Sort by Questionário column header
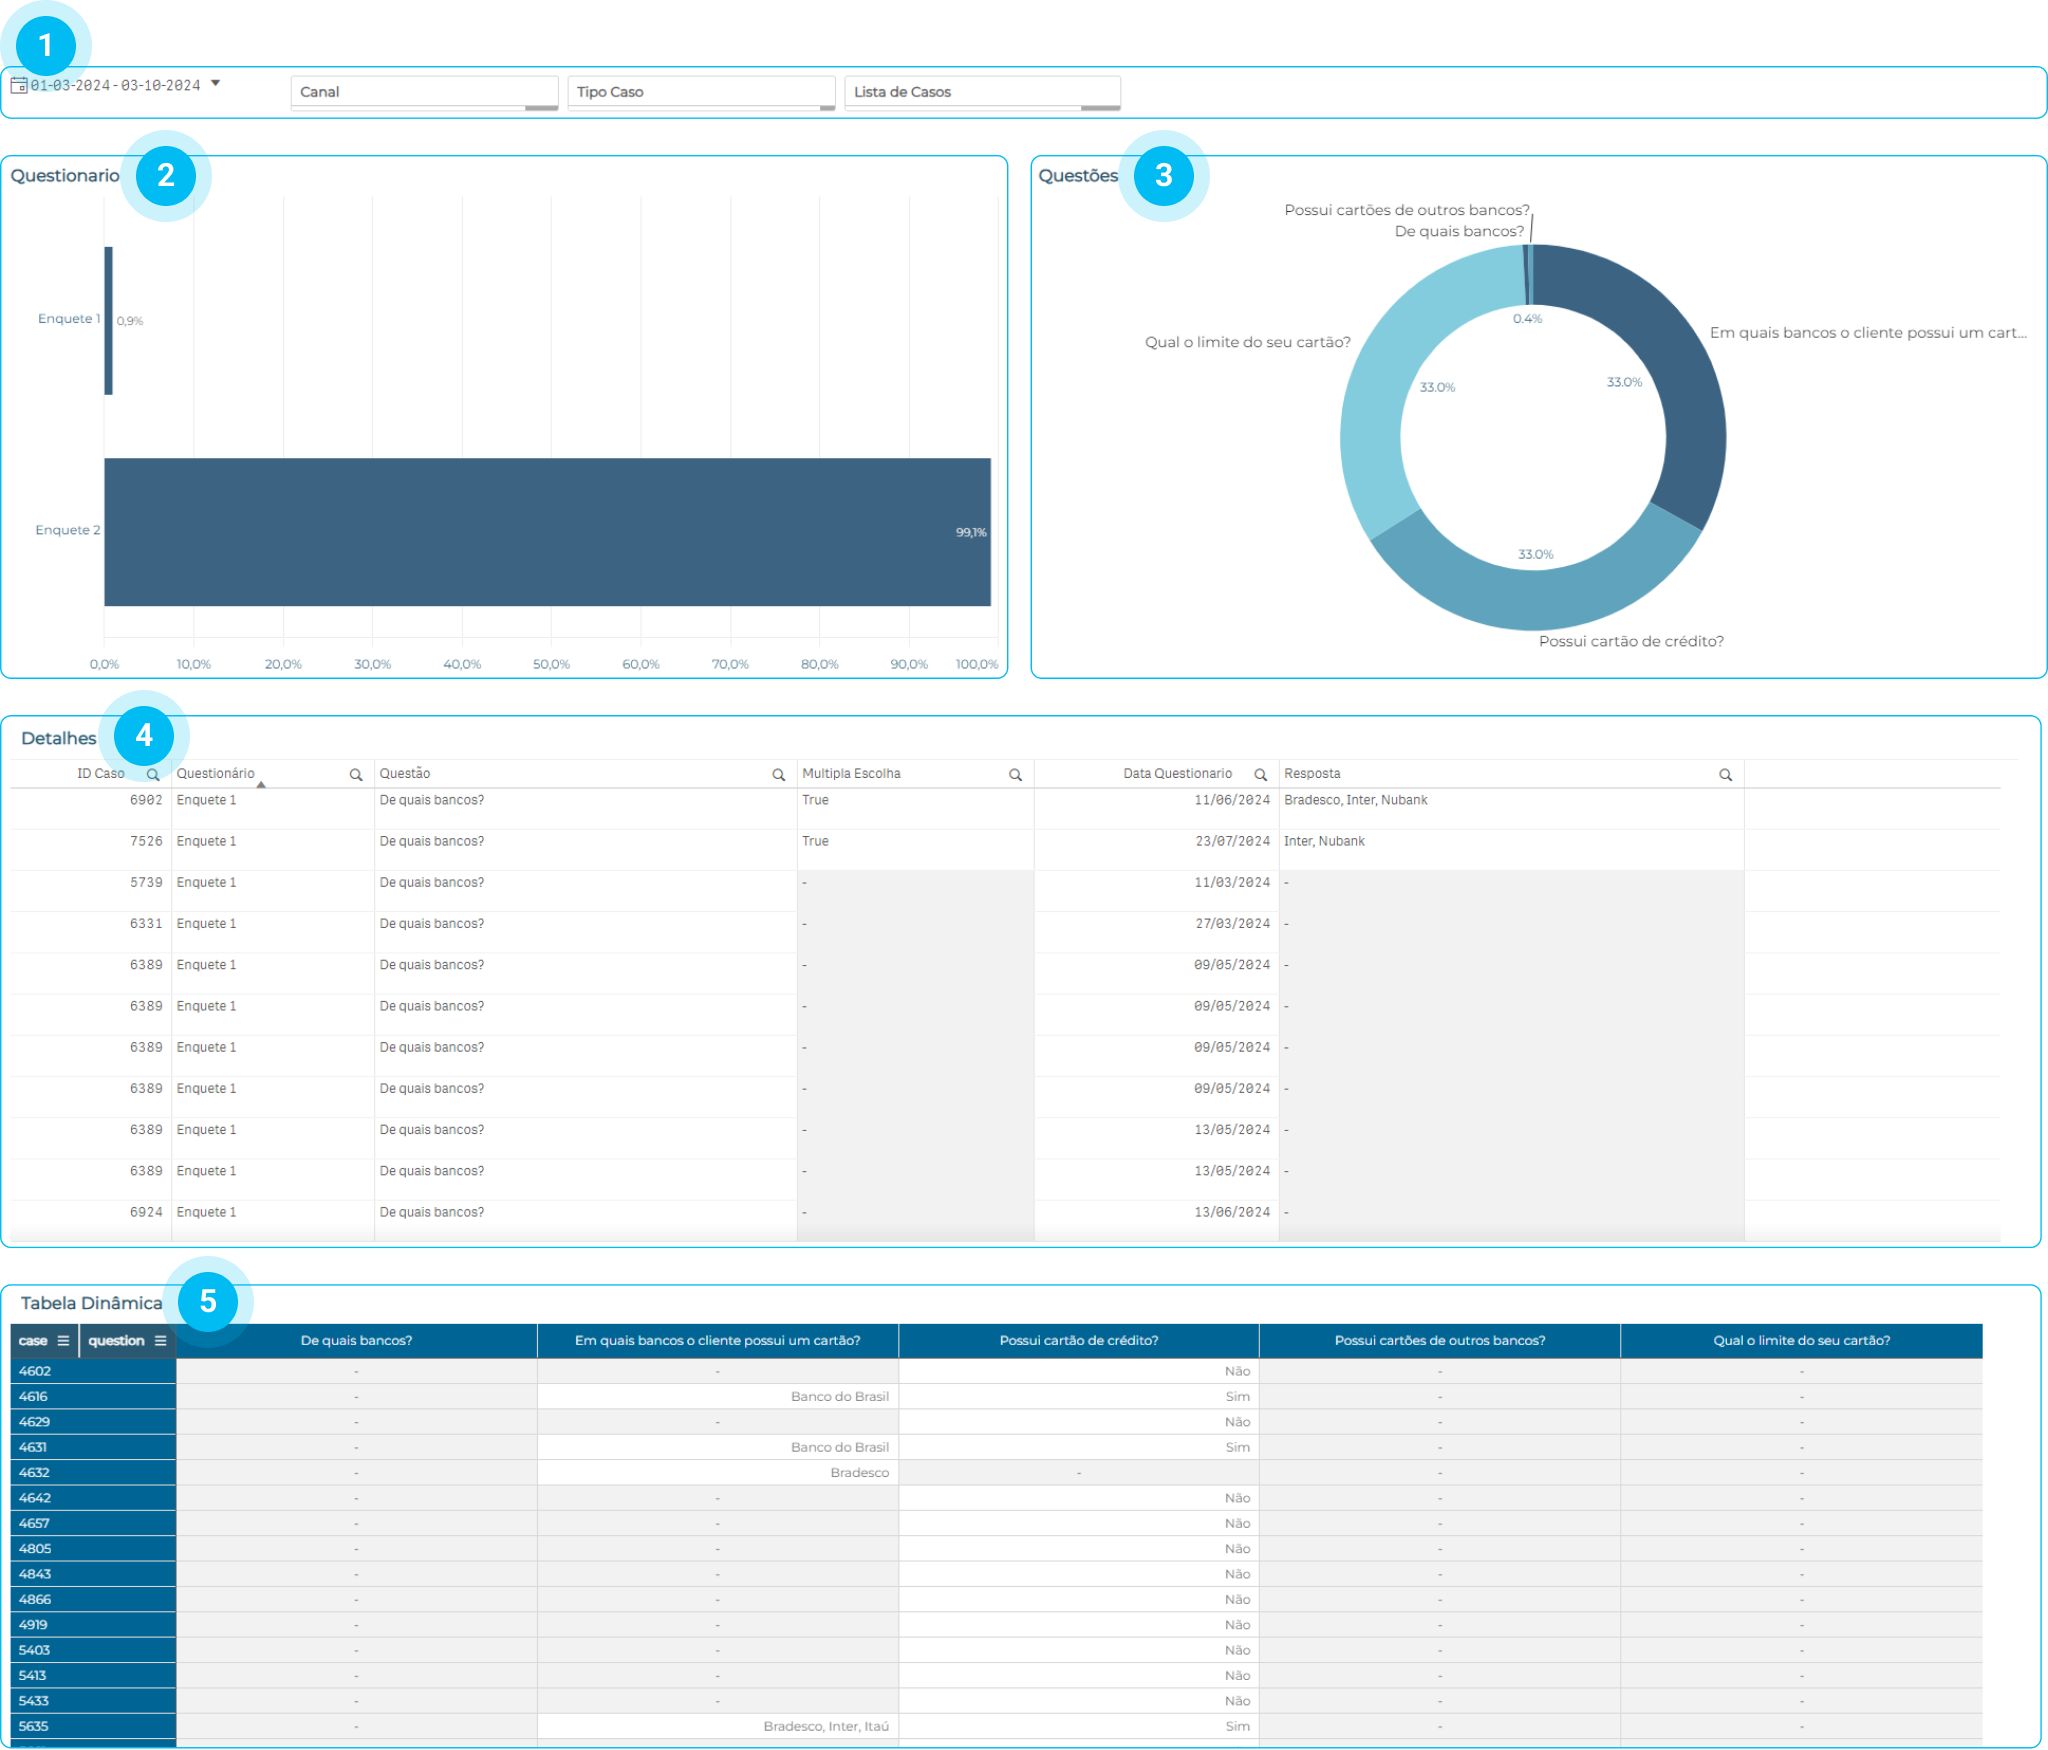 (x=216, y=774)
